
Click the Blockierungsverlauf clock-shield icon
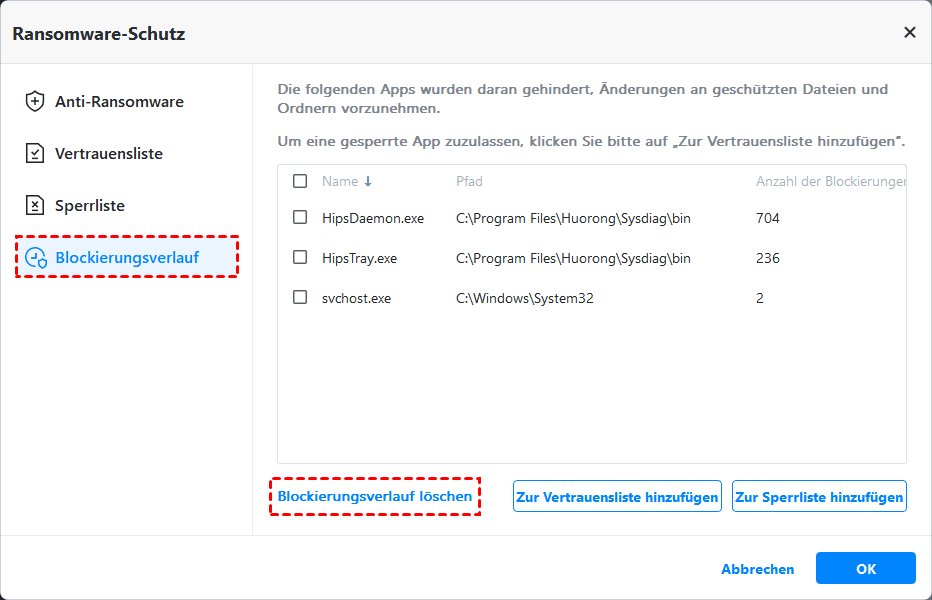(37, 258)
